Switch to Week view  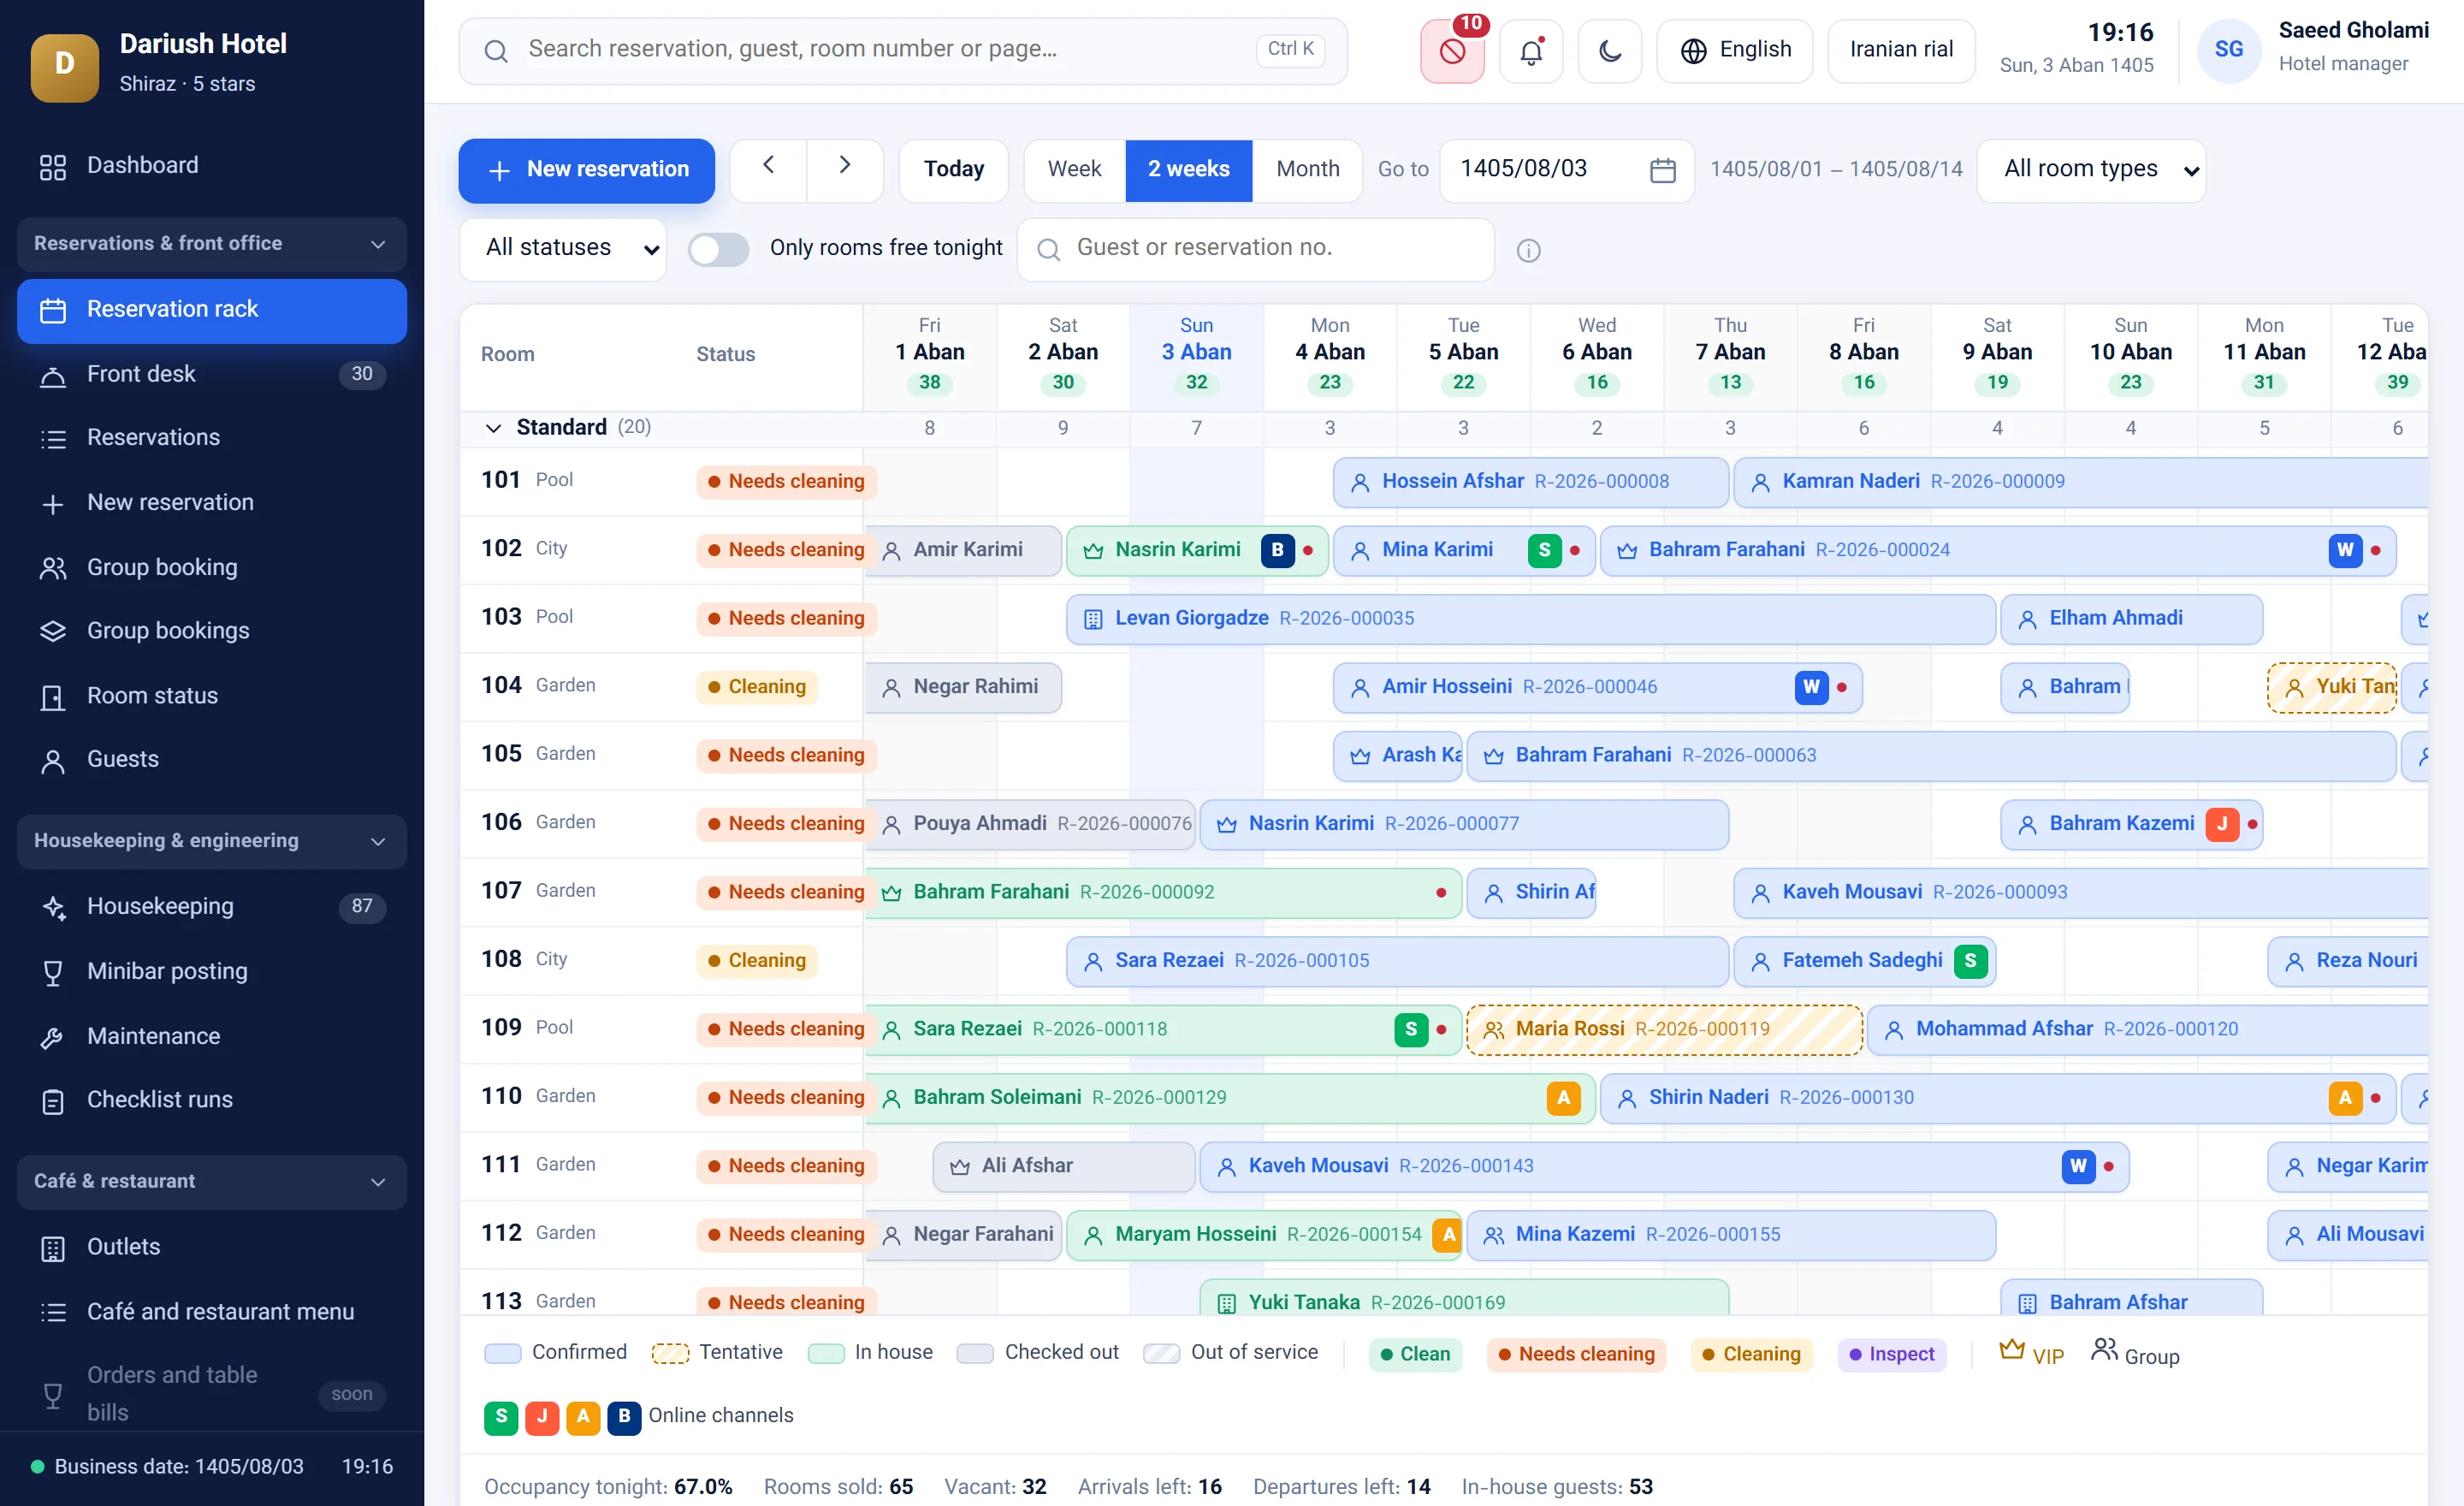1074,170
